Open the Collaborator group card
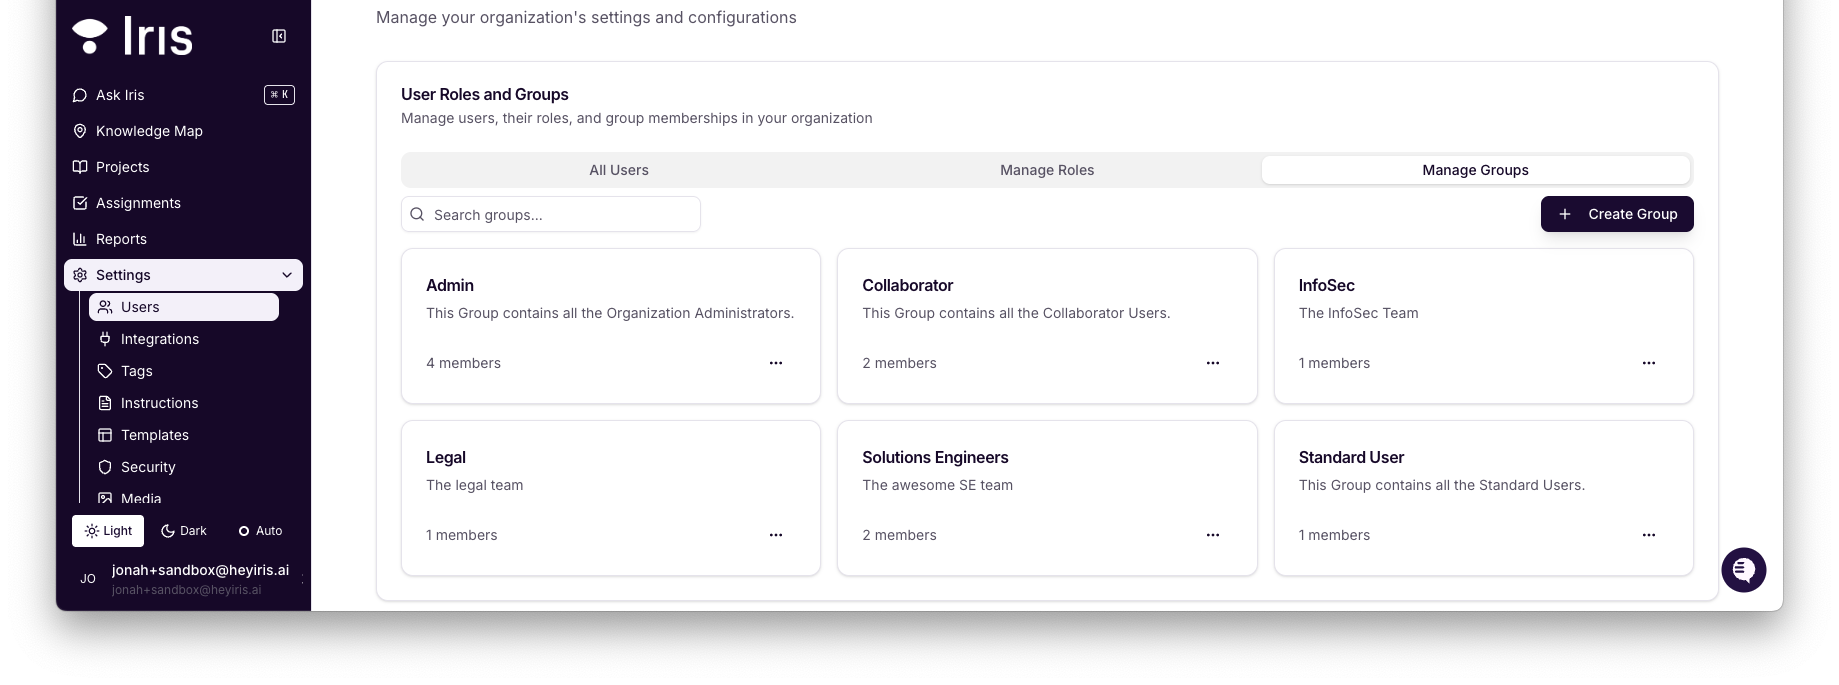 (1047, 326)
